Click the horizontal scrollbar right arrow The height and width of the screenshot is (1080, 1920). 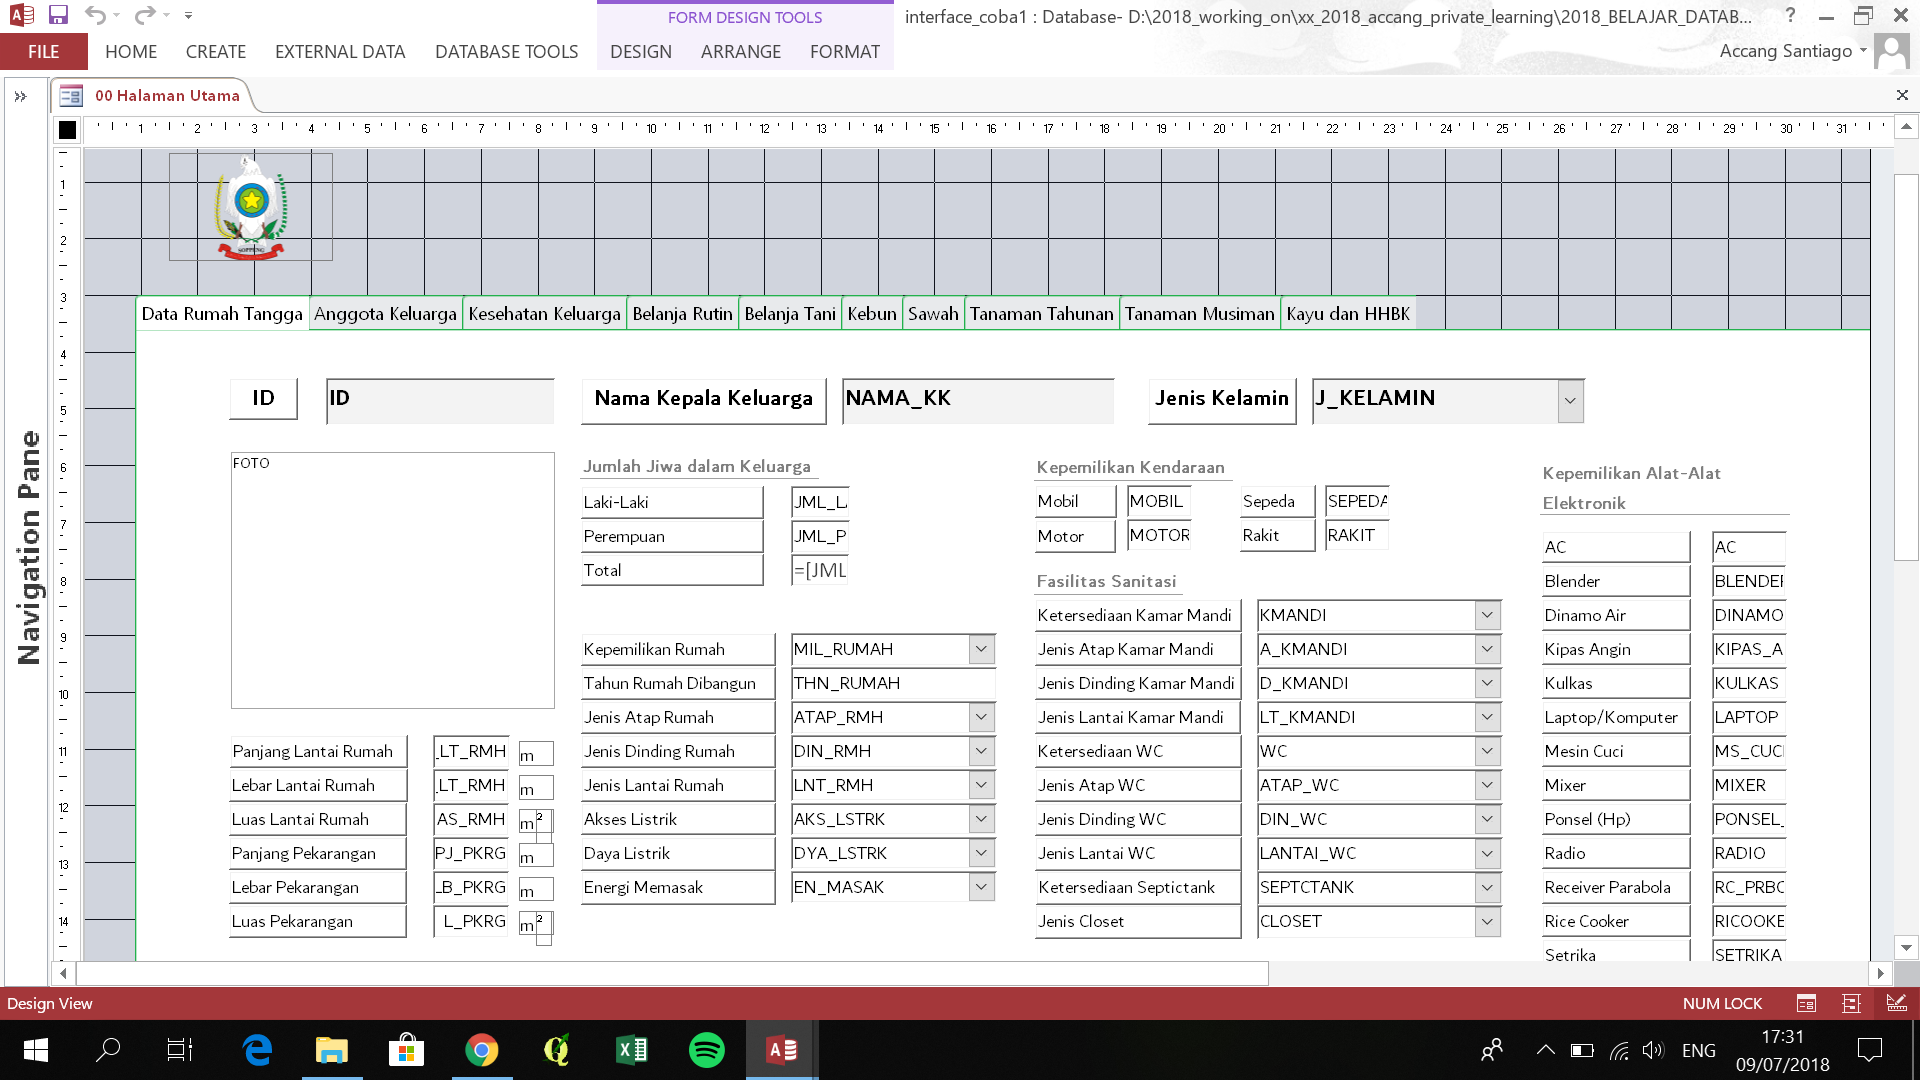(1880, 973)
